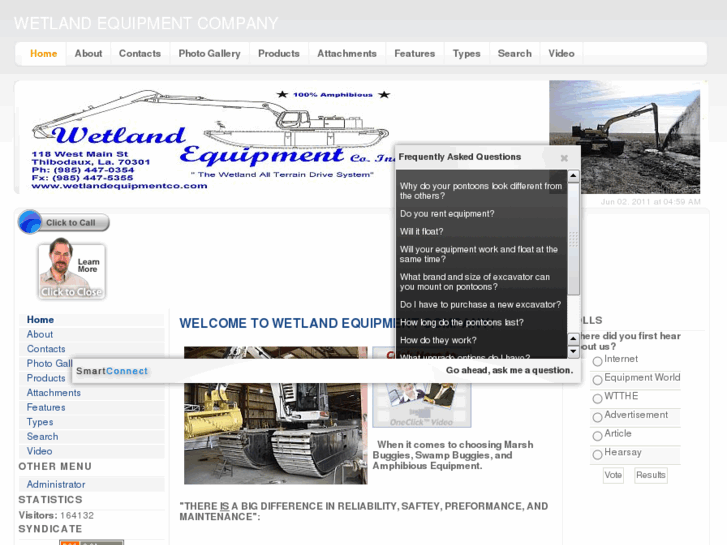Image resolution: width=727 pixels, height=545 pixels.
Task: Select the Advertisement poll option
Action: tap(597, 417)
